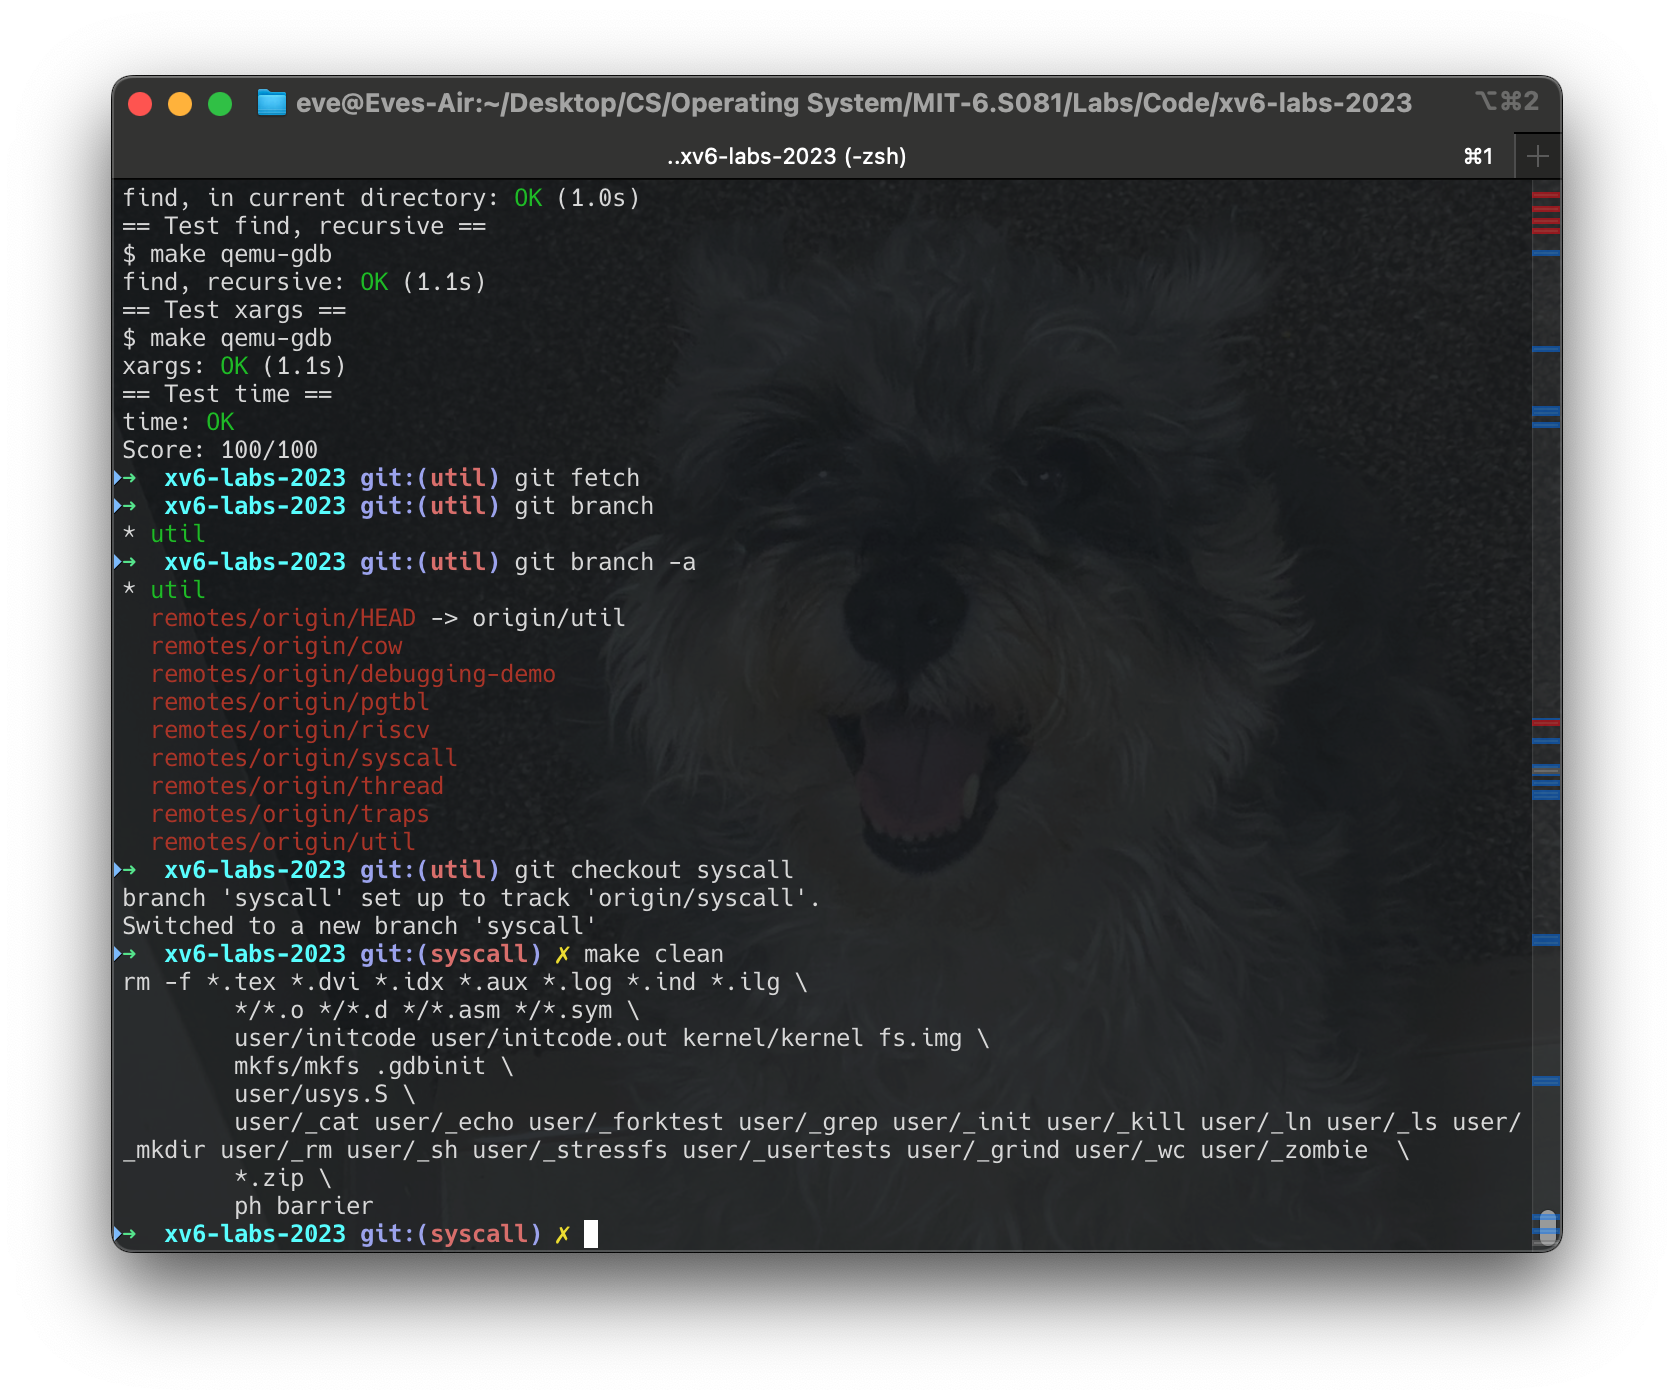Viewport: 1674px width, 1400px height.
Task: Click the folder proxy icon in the title bar
Action: point(271,103)
